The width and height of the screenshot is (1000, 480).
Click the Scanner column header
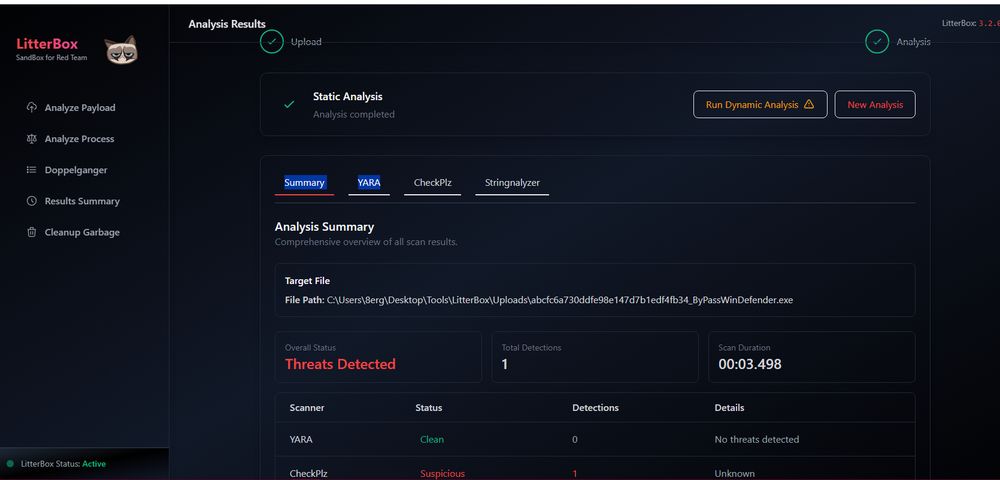coord(307,407)
